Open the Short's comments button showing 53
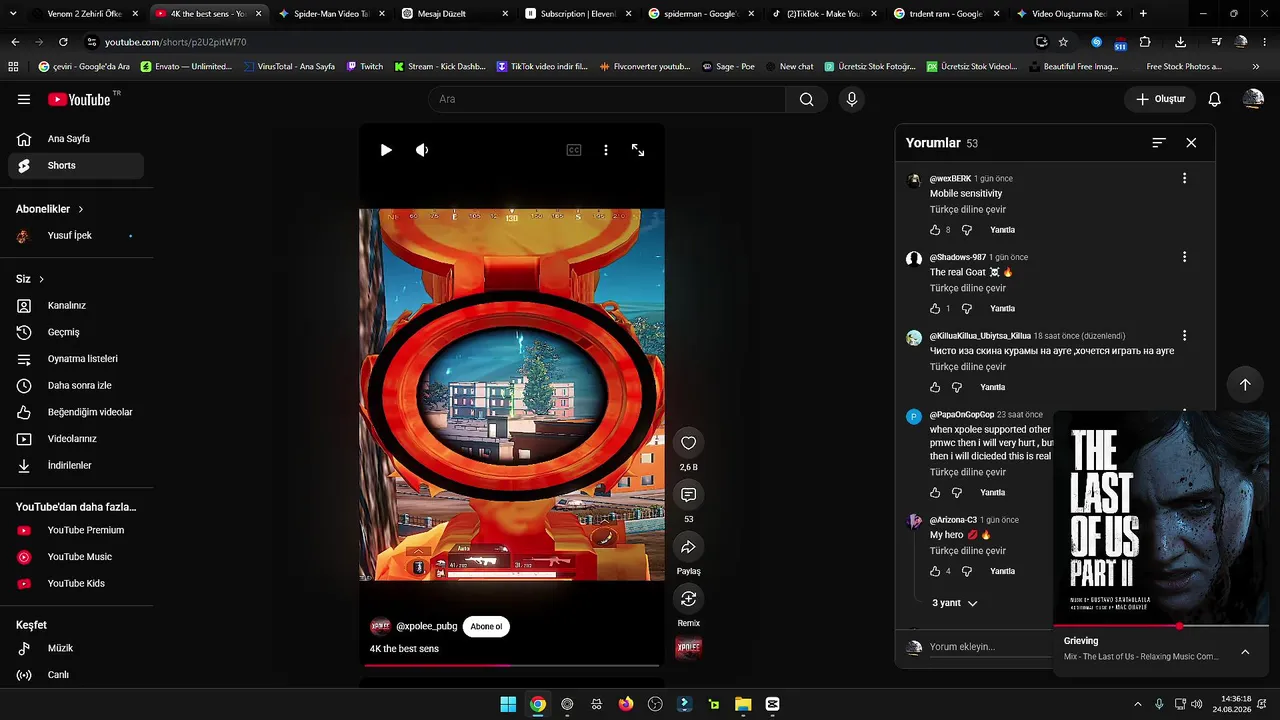 point(688,495)
